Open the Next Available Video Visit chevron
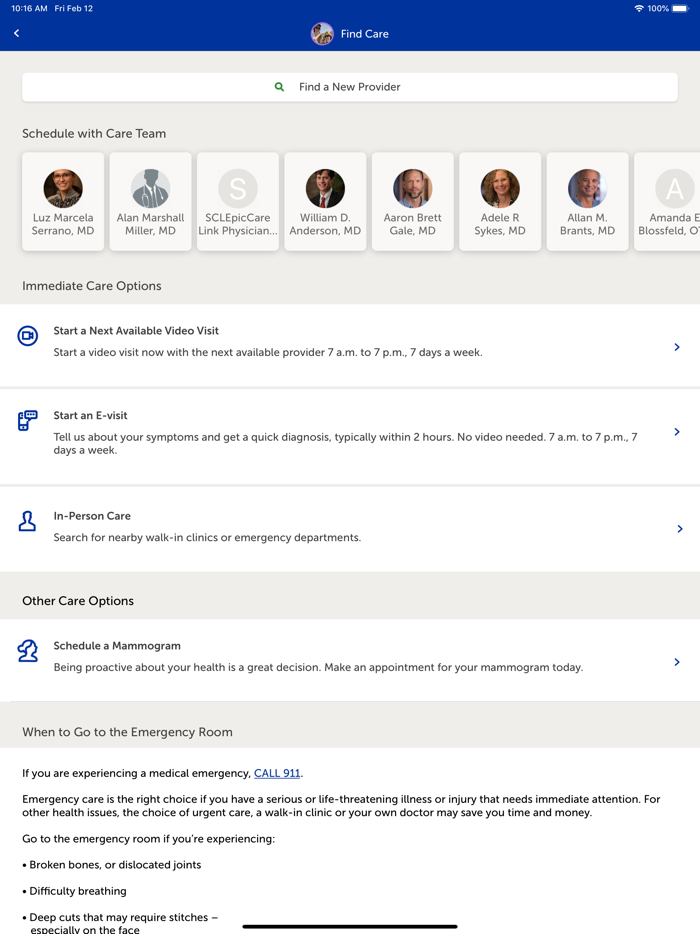Image resolution: width=700 pixels, height=934 pixels. 677,347
